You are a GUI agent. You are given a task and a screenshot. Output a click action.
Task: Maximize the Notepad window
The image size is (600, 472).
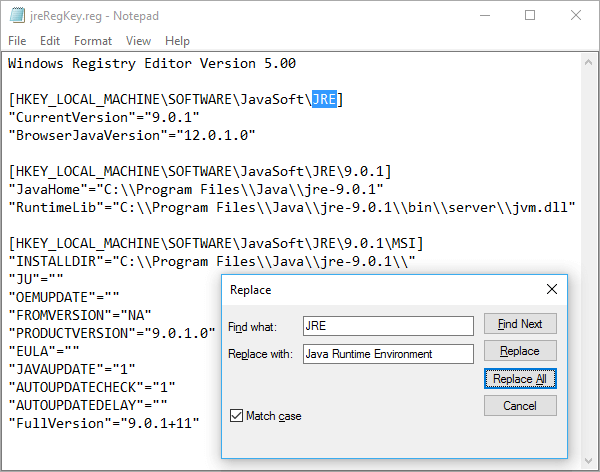[530, 15]
